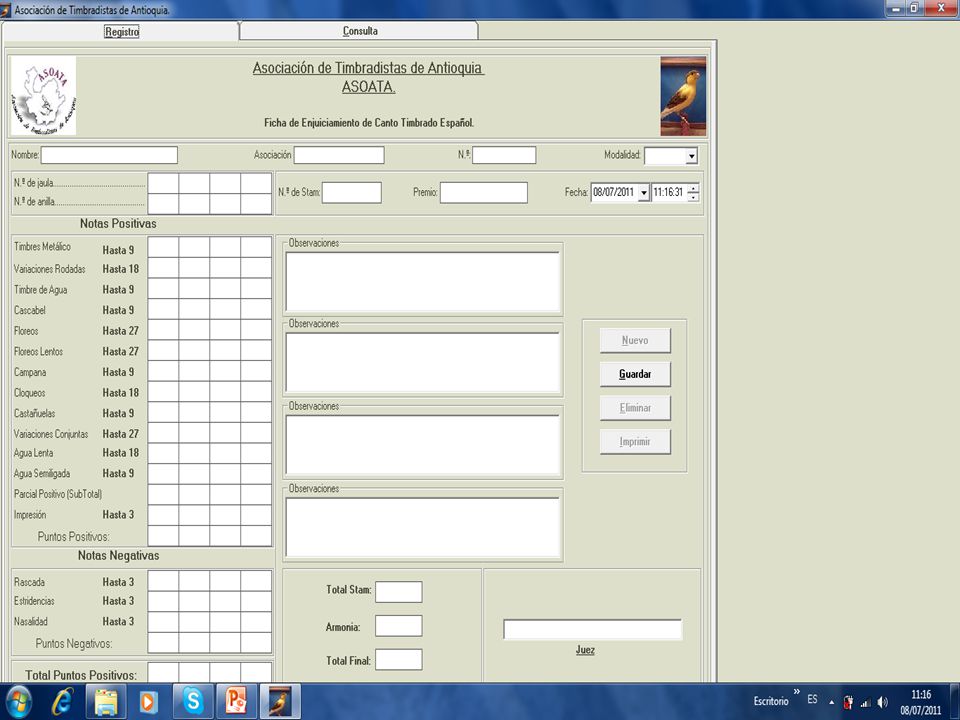
Task: Focus the N.º de Stam field
Action: click(x=351, y=192)
